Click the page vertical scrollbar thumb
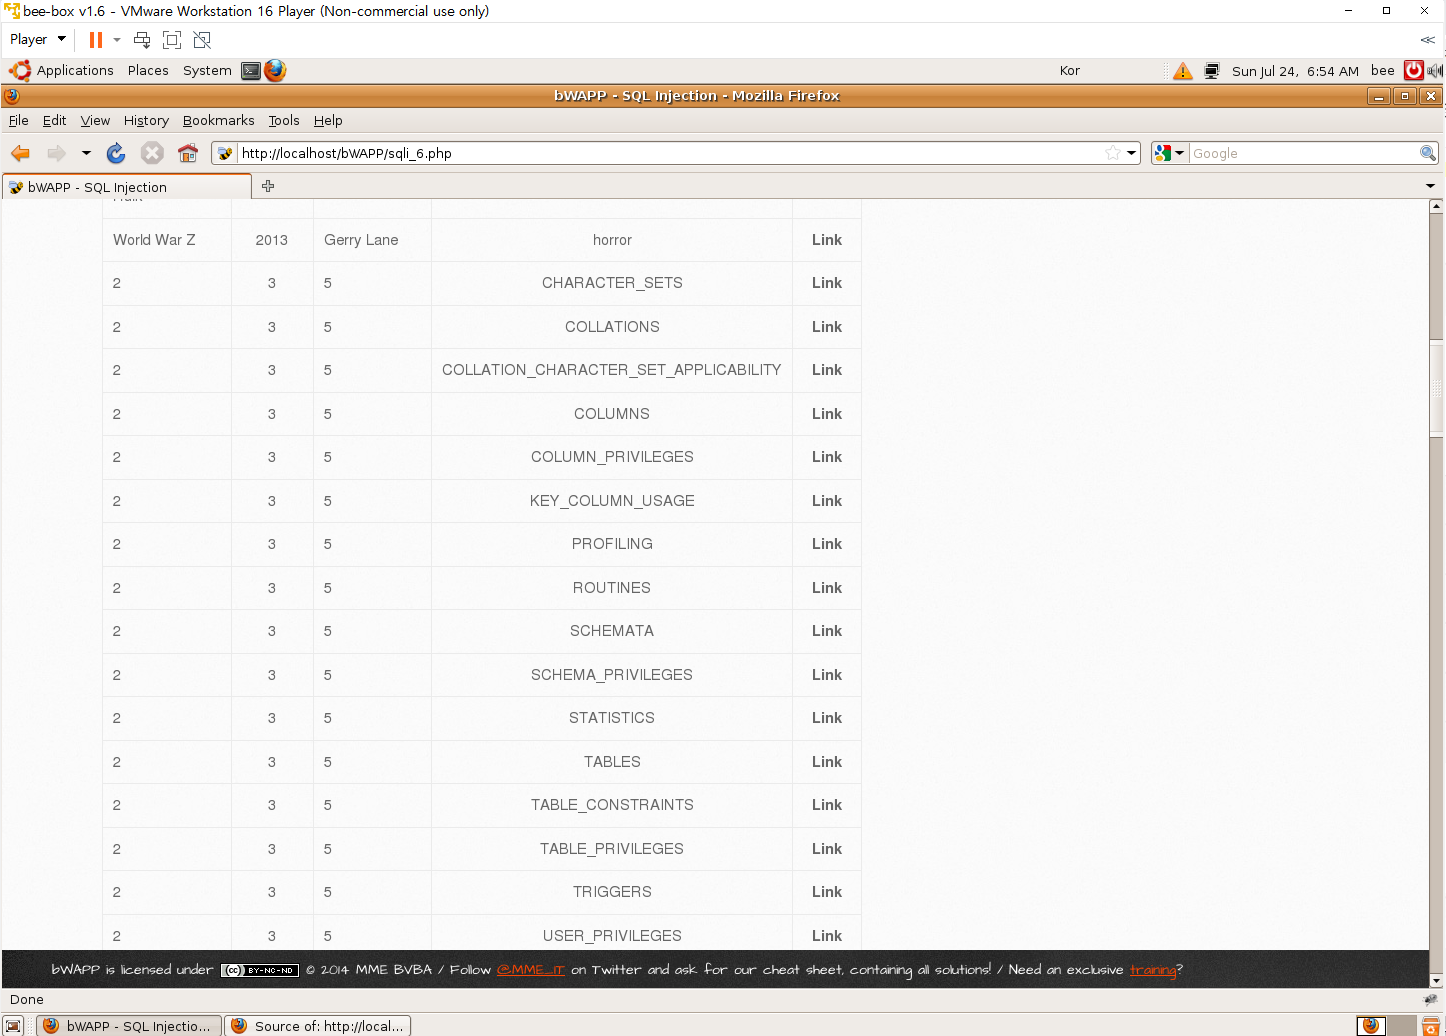Screen dimensions: 1446x1036 pos(1436,386)
